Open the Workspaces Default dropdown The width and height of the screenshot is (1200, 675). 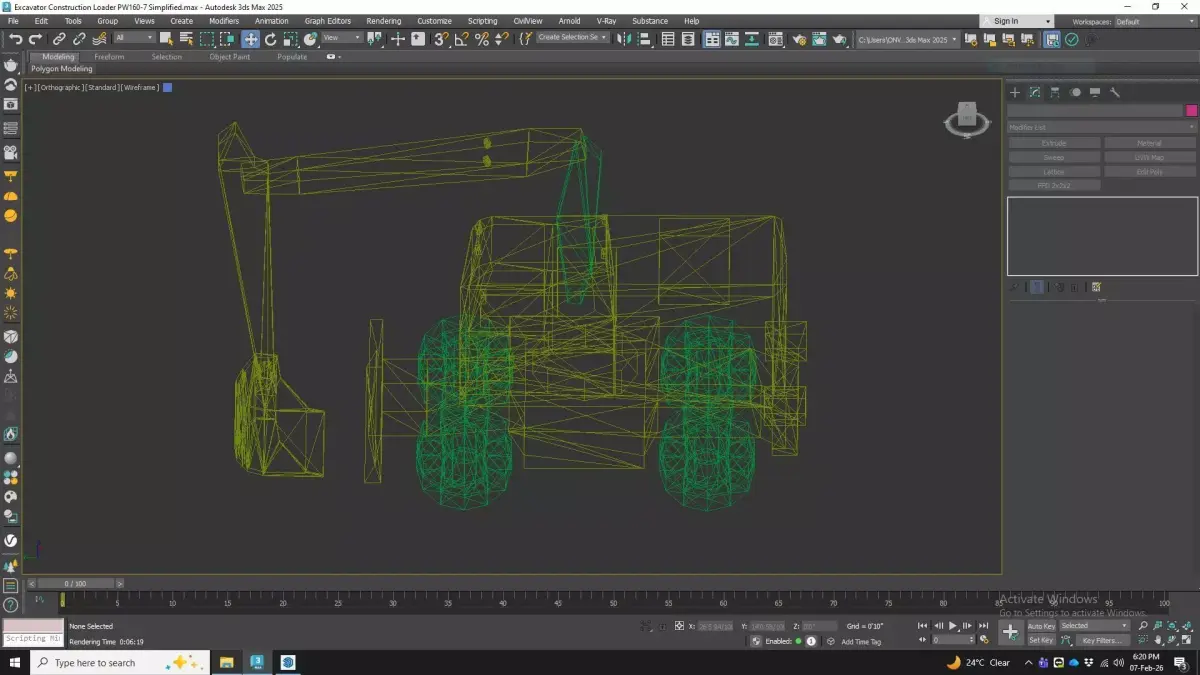(1154, 21)
